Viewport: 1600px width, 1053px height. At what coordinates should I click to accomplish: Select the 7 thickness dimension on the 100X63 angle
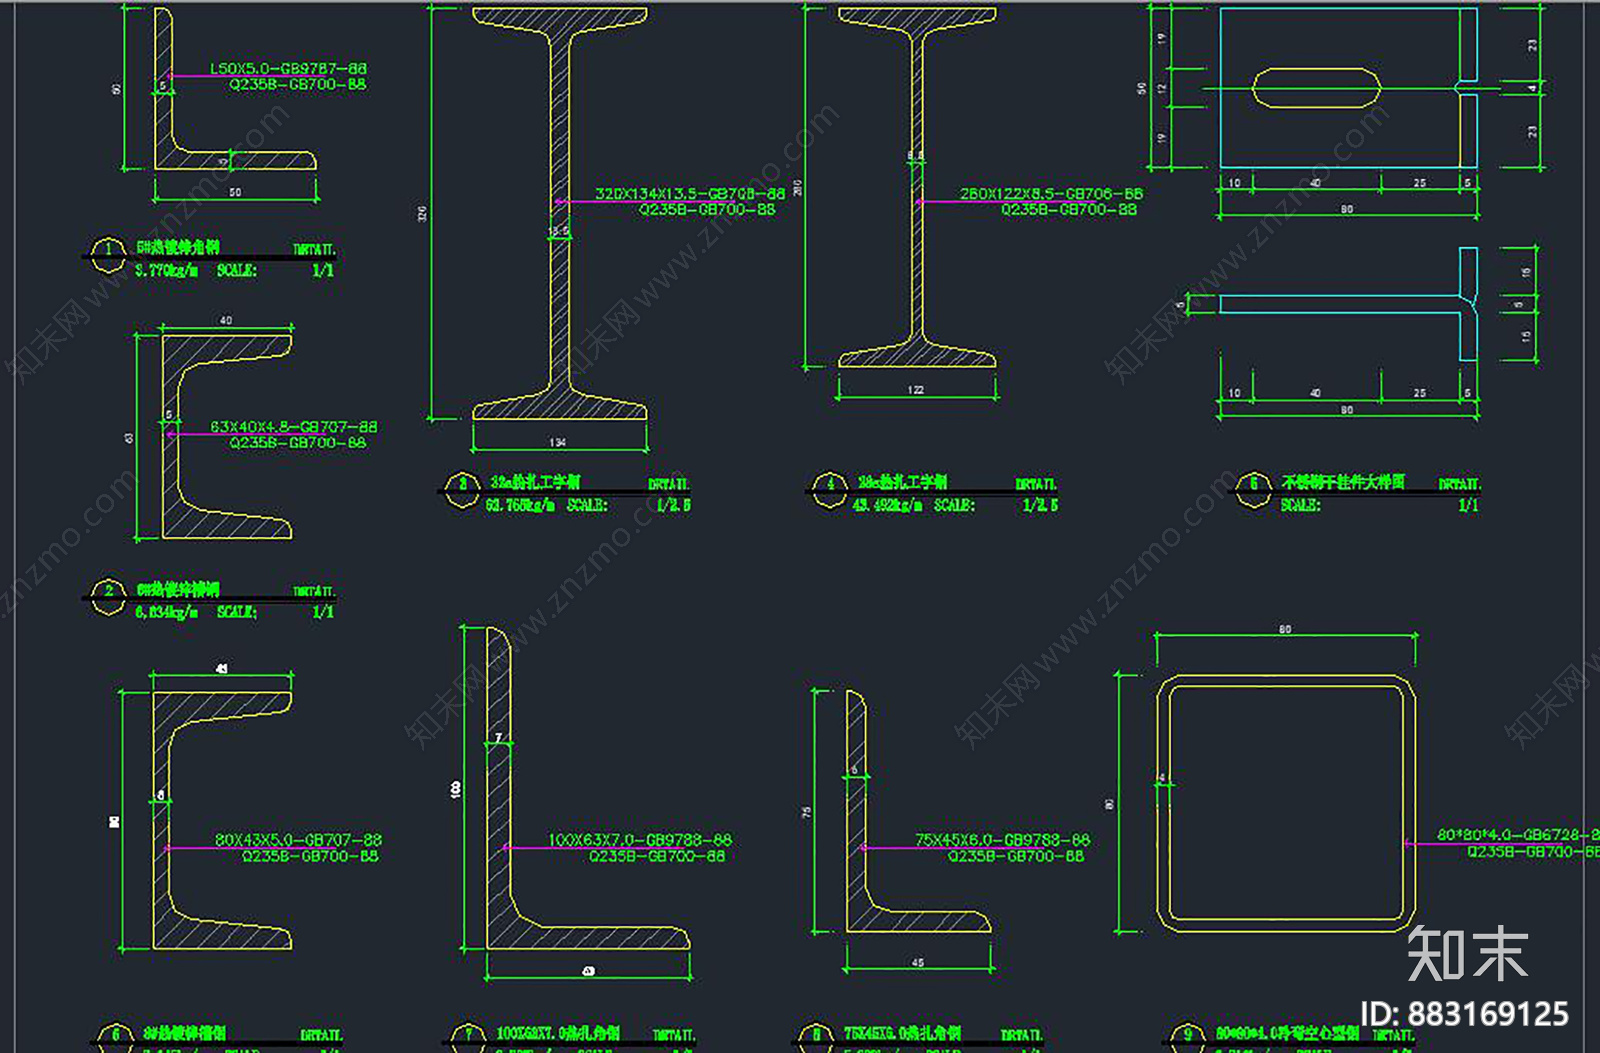pos(498,739)
